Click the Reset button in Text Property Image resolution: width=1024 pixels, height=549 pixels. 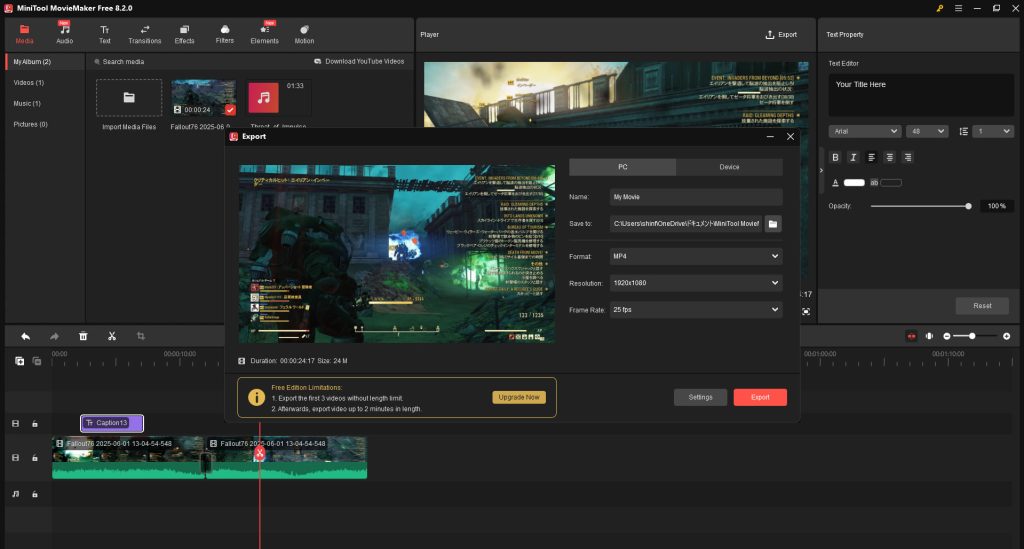point(982,306)
